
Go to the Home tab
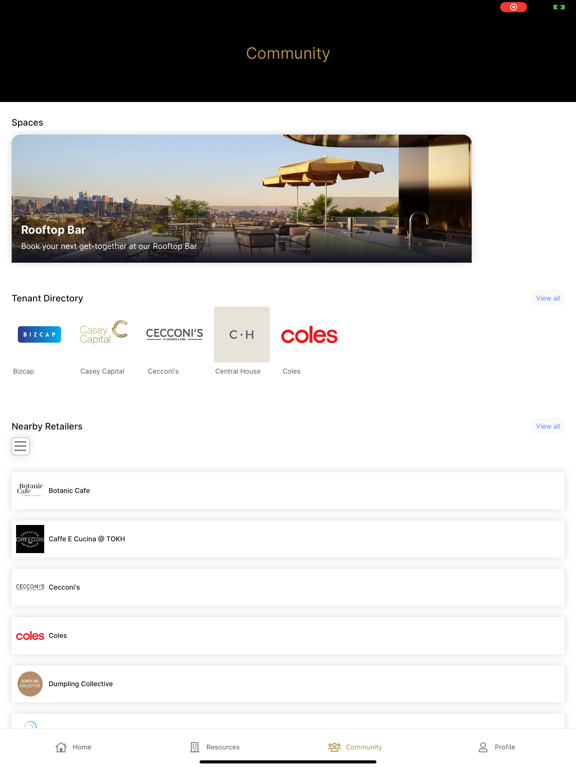[x=73, y=747]
